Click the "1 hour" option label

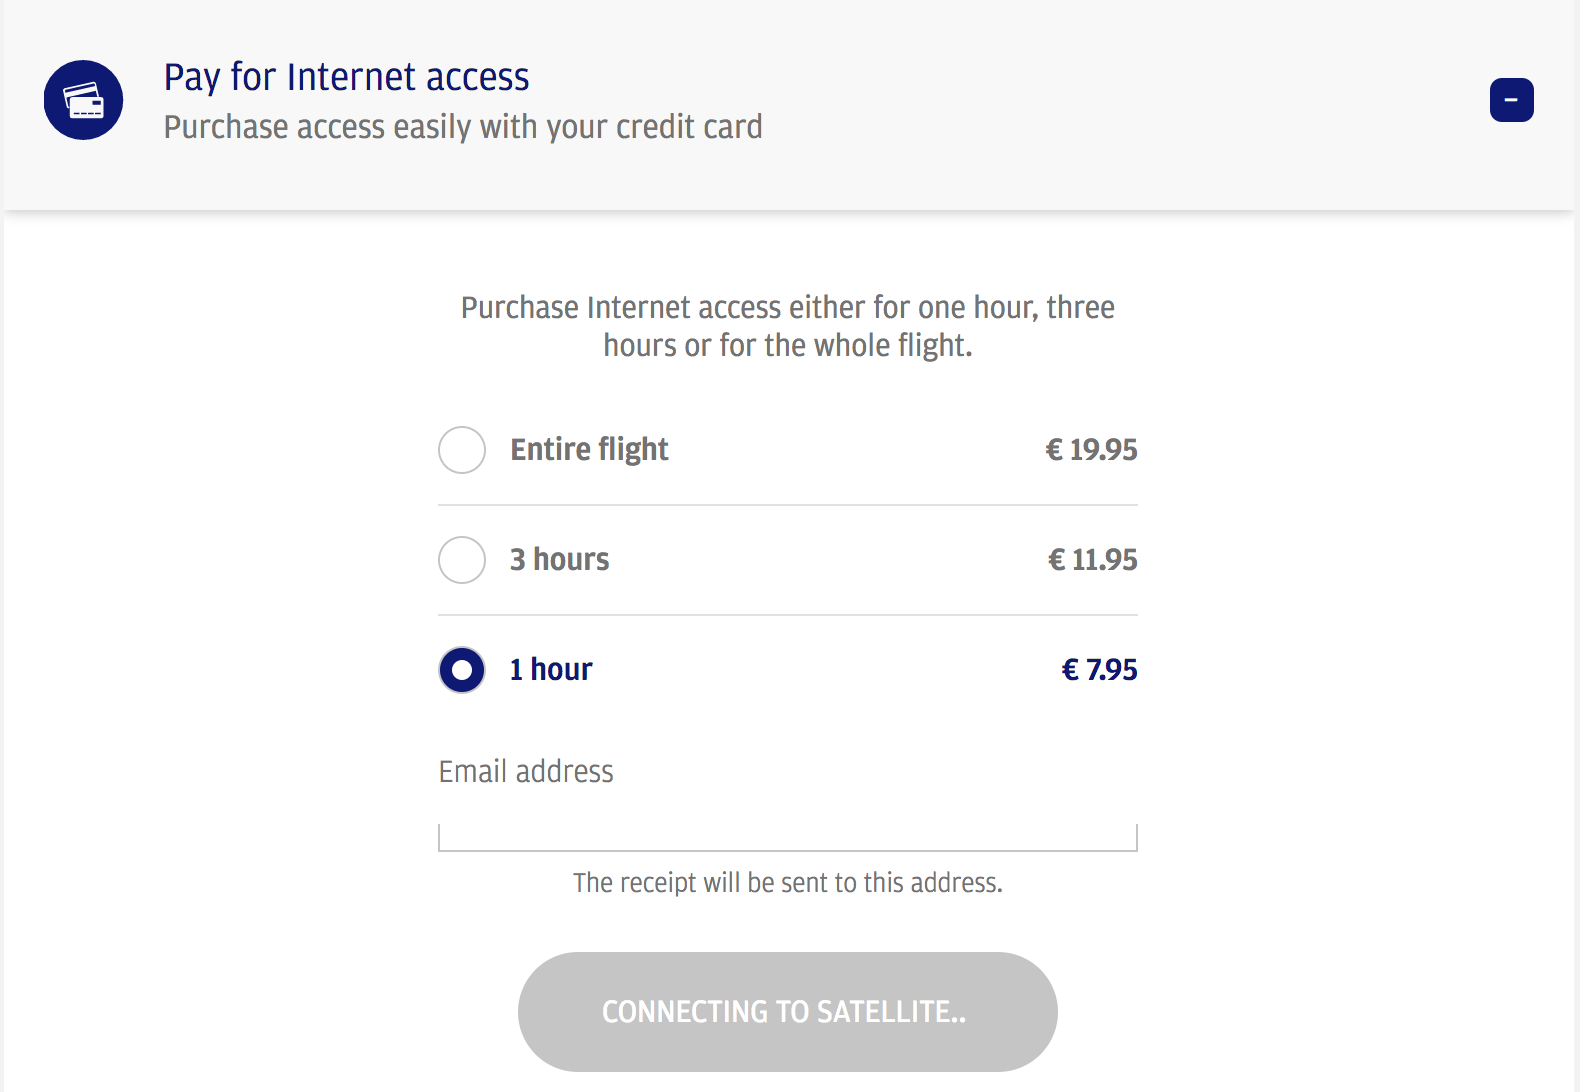tap(551, 670)
